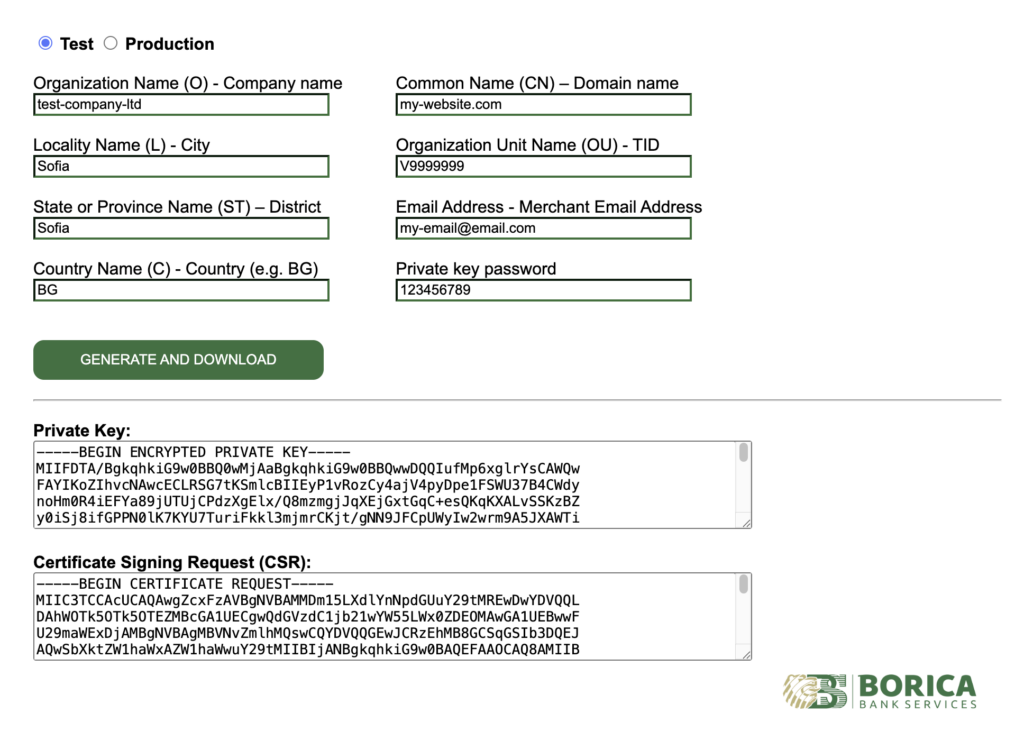Switch to the Production radio button
1024x731 pixels.
110,43
